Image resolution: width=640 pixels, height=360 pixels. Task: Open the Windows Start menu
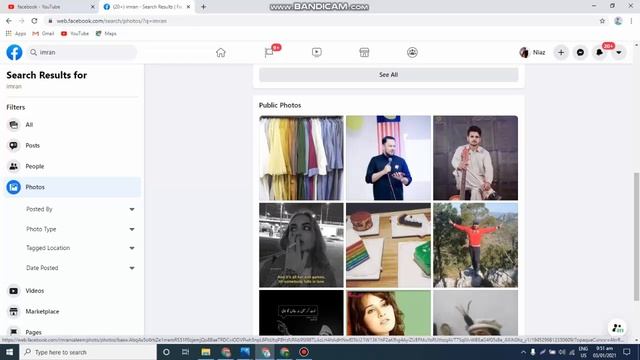(x=9, y=352)
